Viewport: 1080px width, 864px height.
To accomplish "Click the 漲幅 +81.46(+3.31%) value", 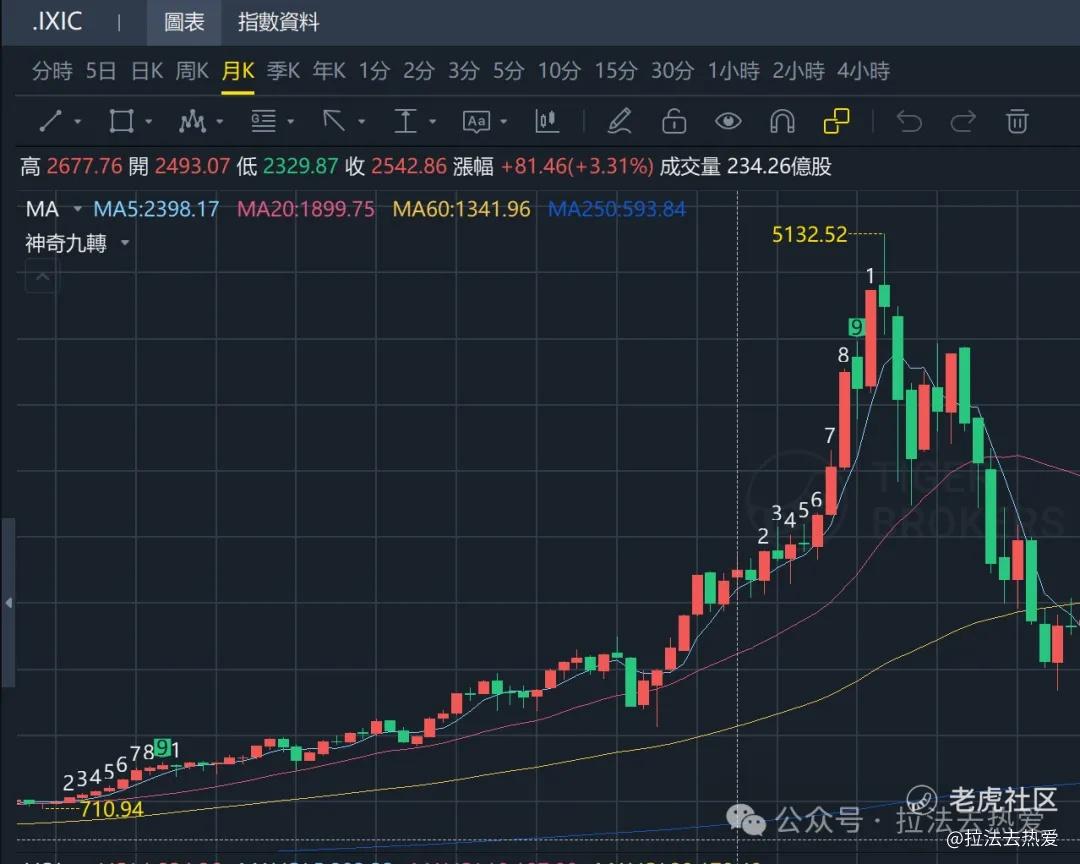I will coord(553,166).
